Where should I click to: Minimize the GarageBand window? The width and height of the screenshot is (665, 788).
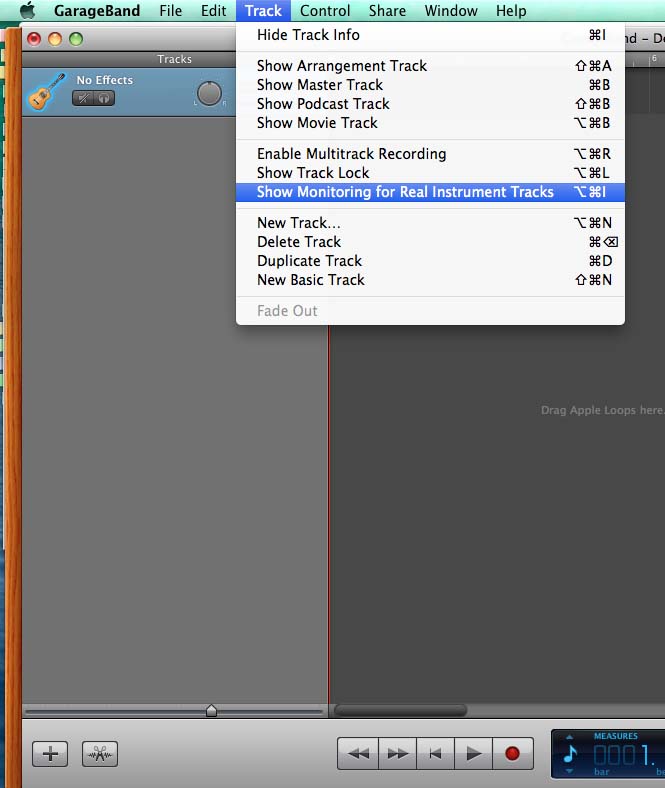pos(55,39)
